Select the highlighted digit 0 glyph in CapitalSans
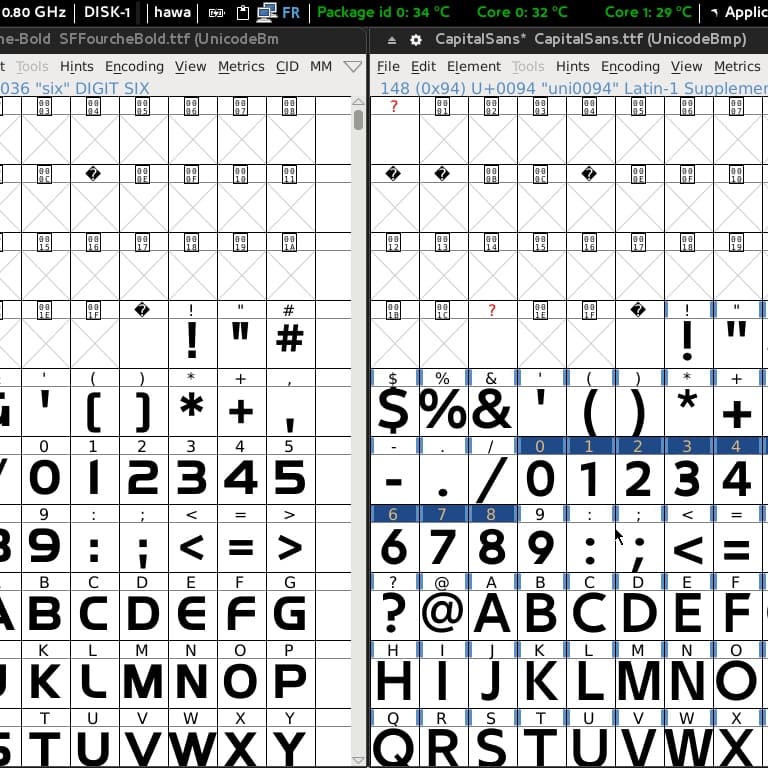The width and height of the screenshot is (768, 768). tap(541, 480)
